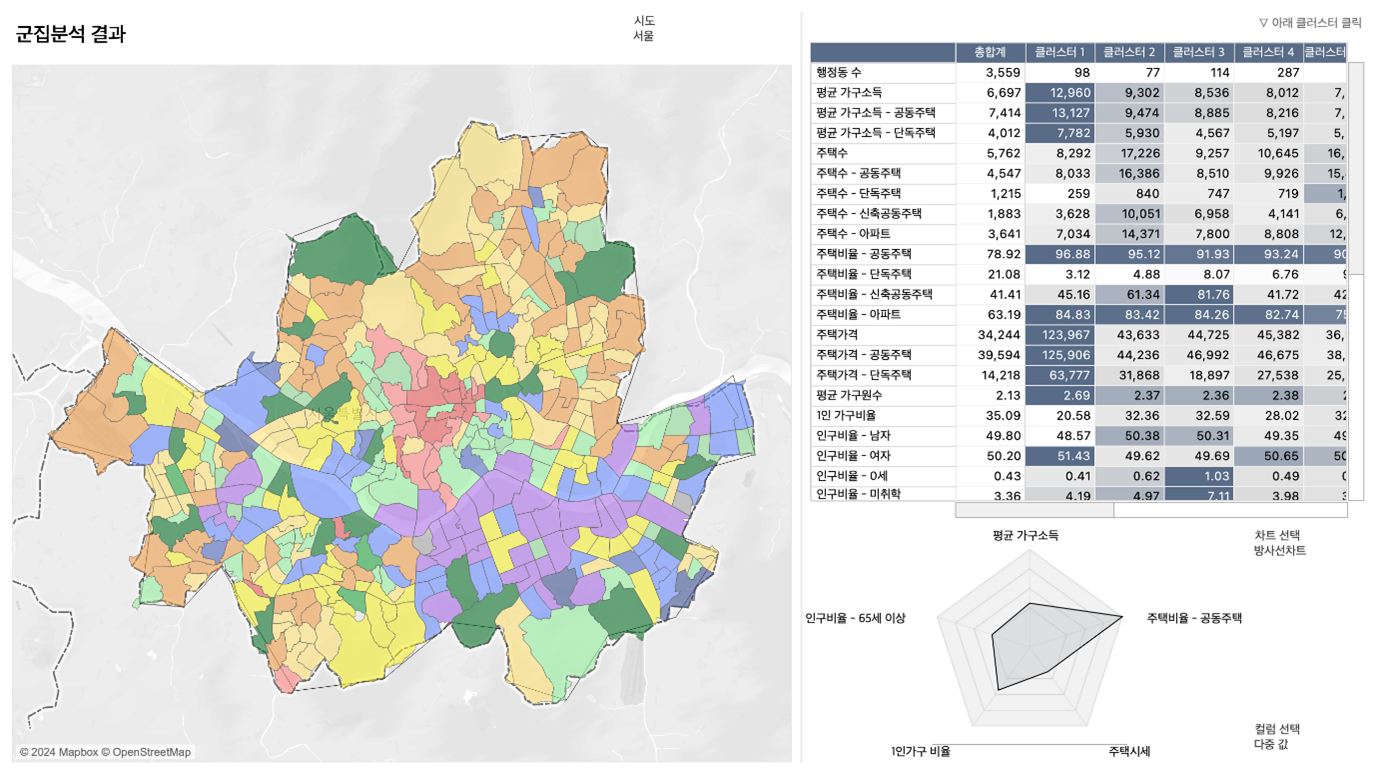
Task: Click the 81.76 cell in 클러스터 3
Action: pyautogui.click(x=1198, y=295)
